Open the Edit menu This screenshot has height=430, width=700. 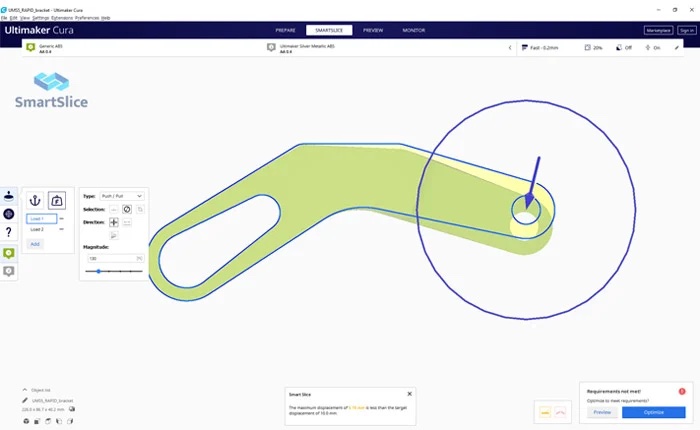tap(14, 18)
